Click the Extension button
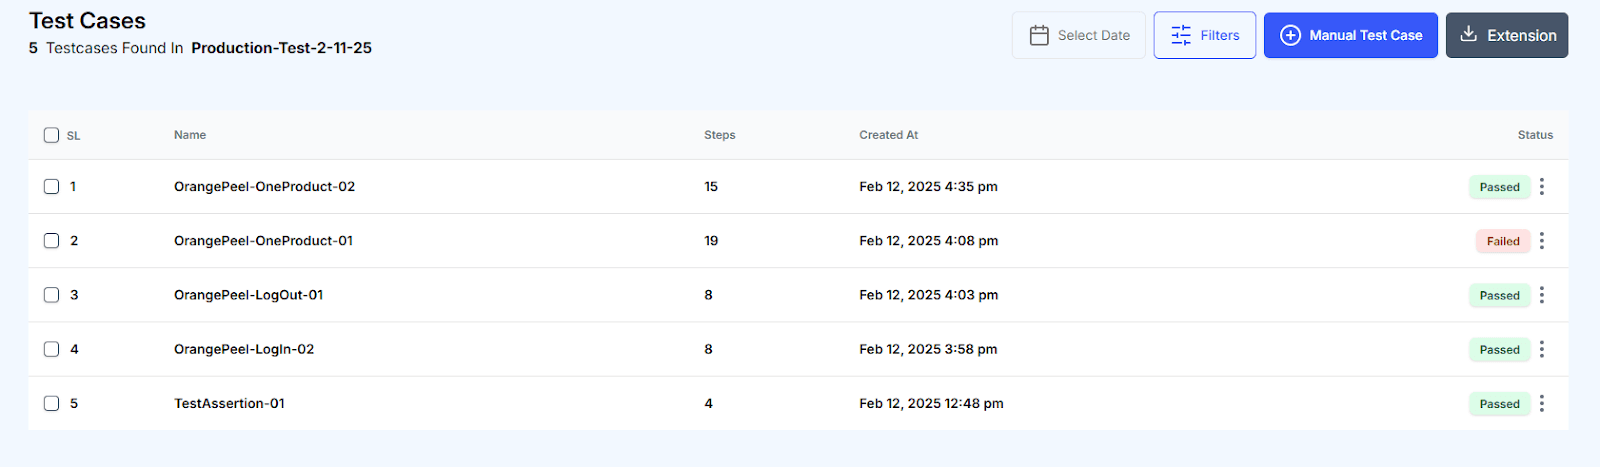Image resolution: width=1600 pixels, height=467 pixels. (1507, 35)
